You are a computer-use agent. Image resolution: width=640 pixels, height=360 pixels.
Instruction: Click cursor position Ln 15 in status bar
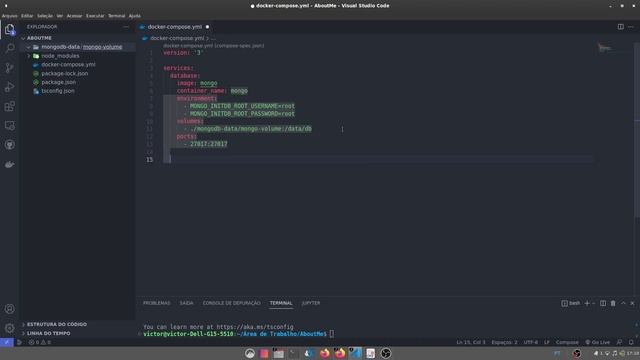pyautogui.click(x=471, y=342)
